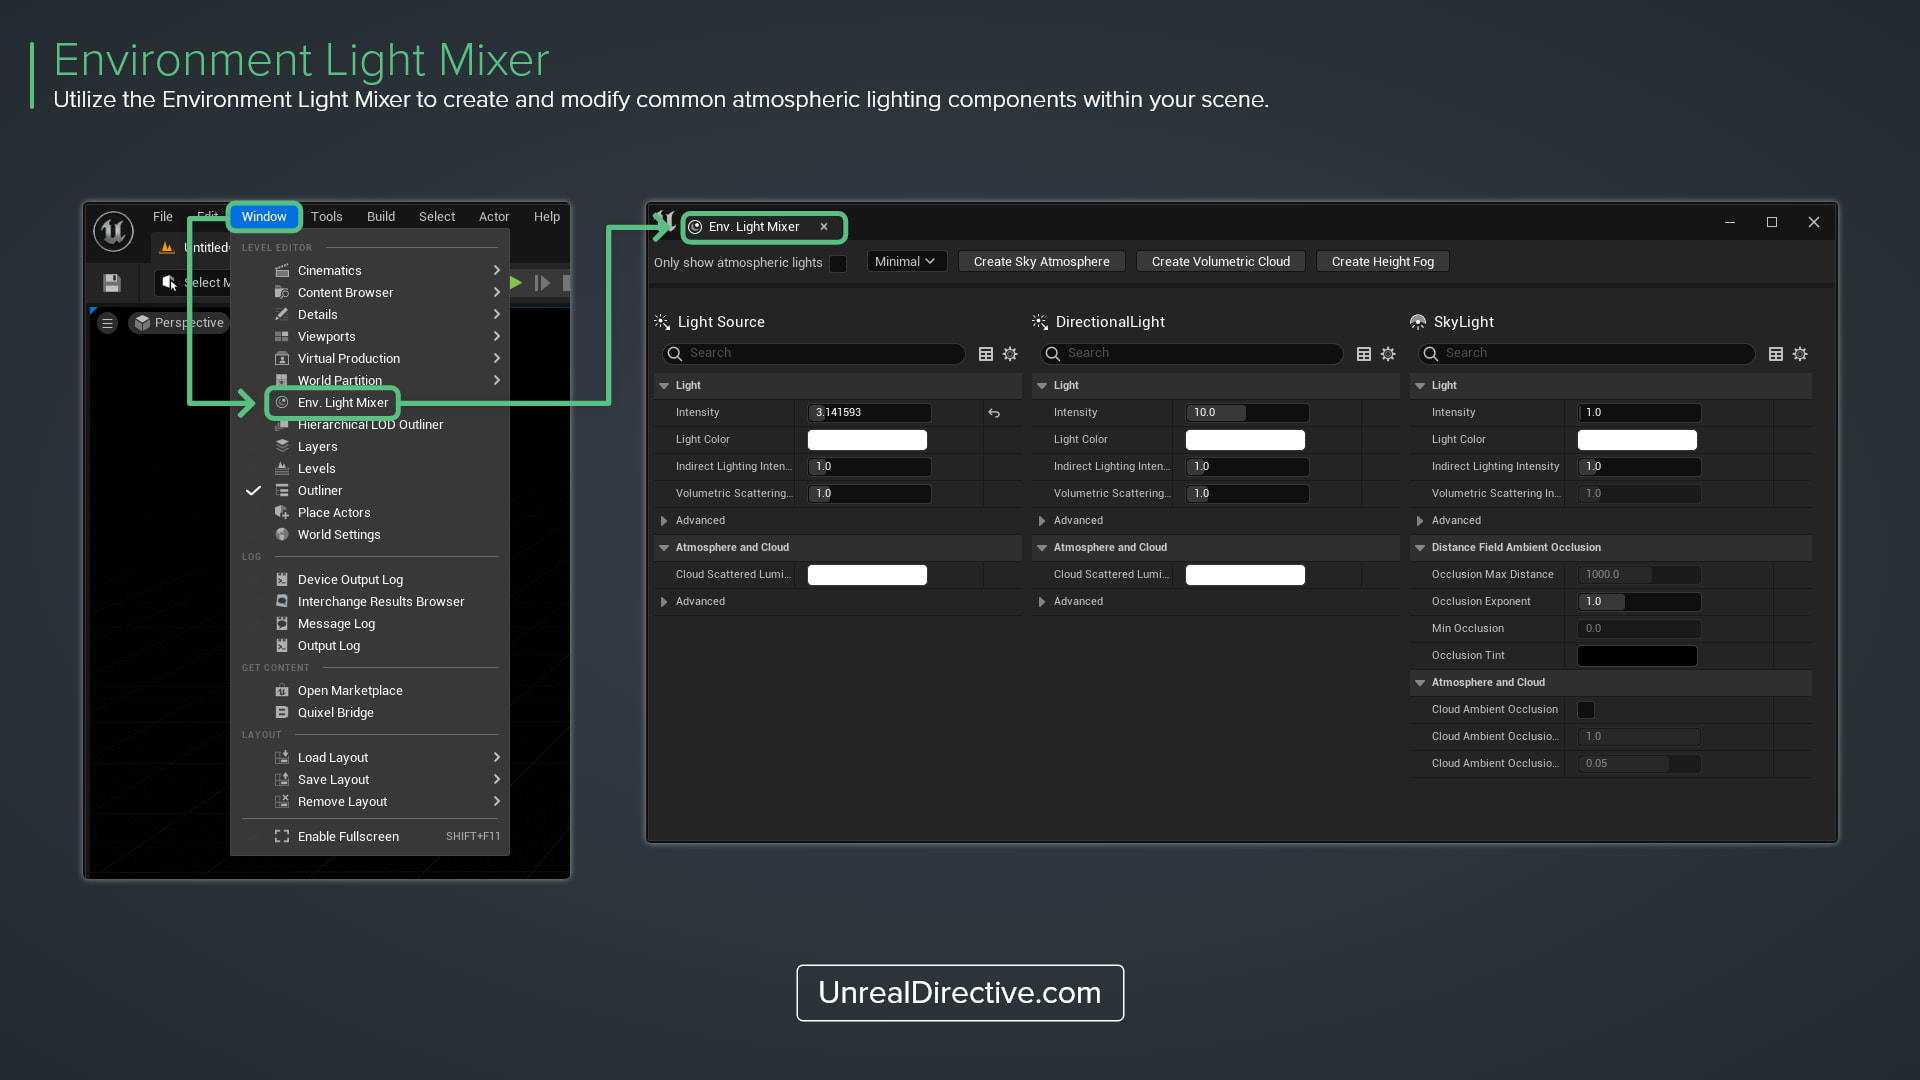Click the black Occlusion Tint color swatch
Screen dimensions: 1920x1080
(1637, 656)
